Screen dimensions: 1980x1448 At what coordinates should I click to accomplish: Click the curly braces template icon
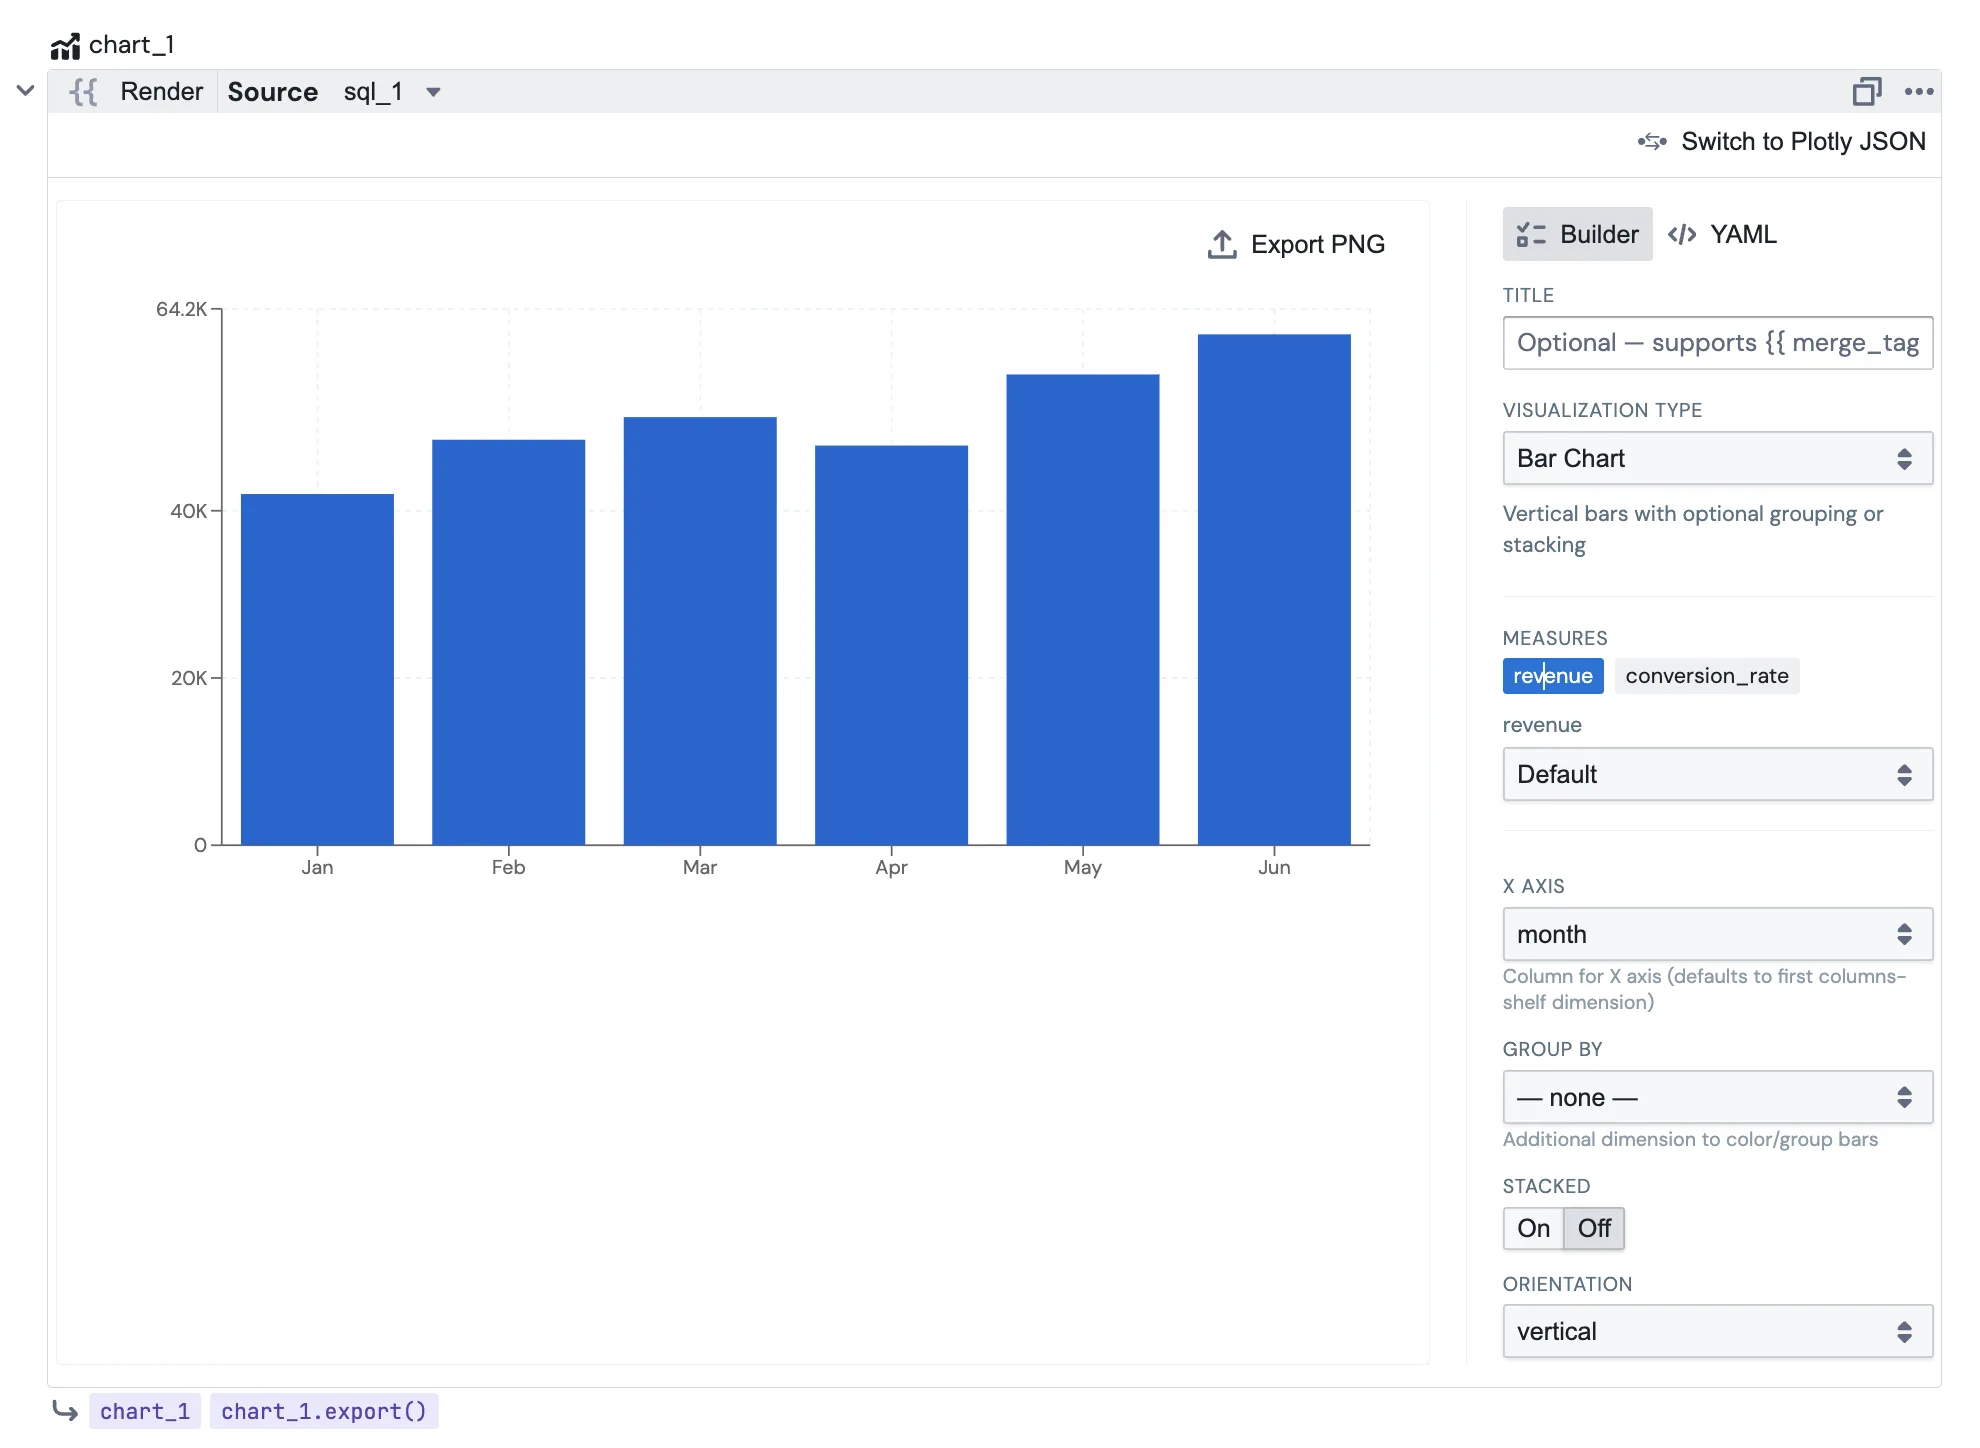tap(84, 92)
